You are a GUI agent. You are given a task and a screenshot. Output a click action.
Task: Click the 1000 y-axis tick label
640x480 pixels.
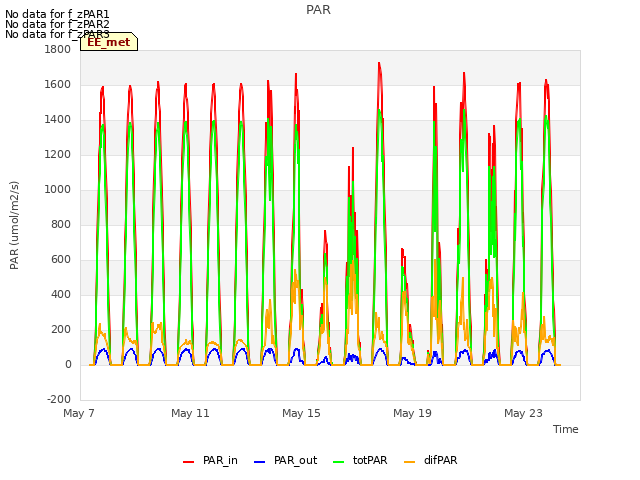click(58, 189)
